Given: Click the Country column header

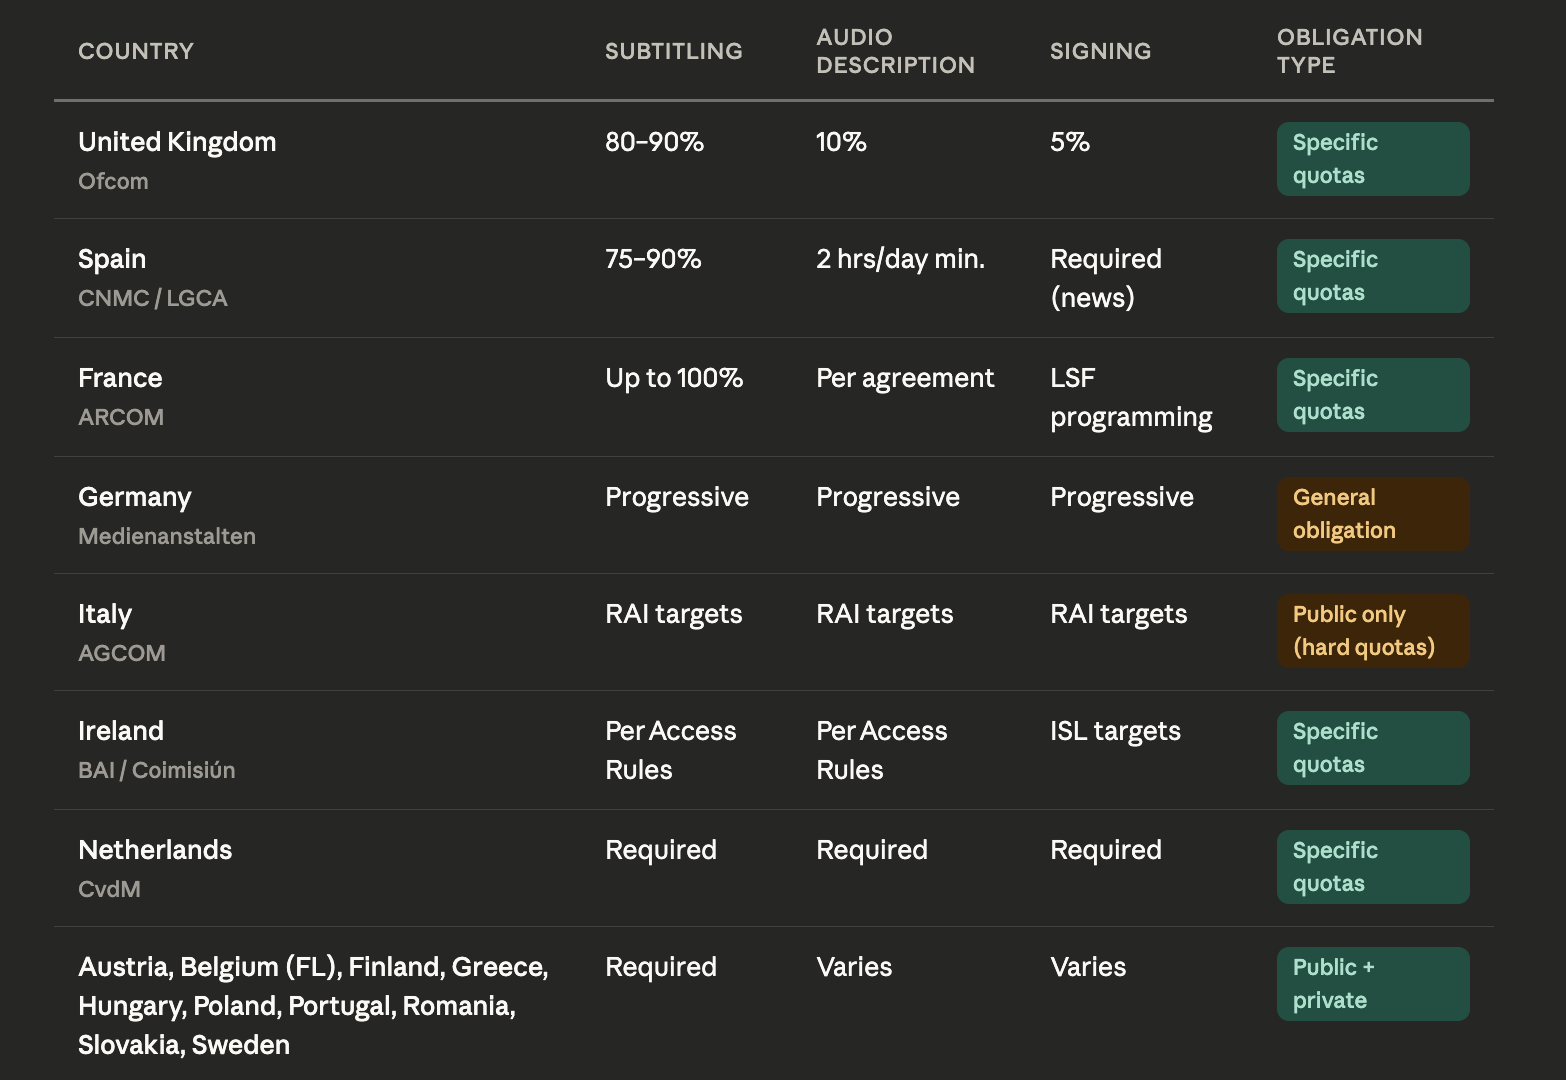Looking at the screenshot, I should coord(136,51).
